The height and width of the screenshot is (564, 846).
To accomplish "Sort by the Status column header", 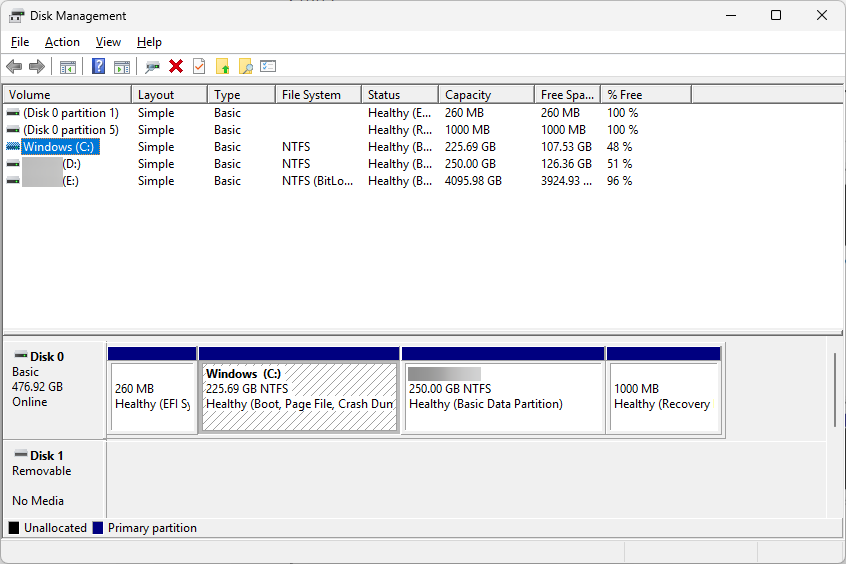I will click(400, 94).
